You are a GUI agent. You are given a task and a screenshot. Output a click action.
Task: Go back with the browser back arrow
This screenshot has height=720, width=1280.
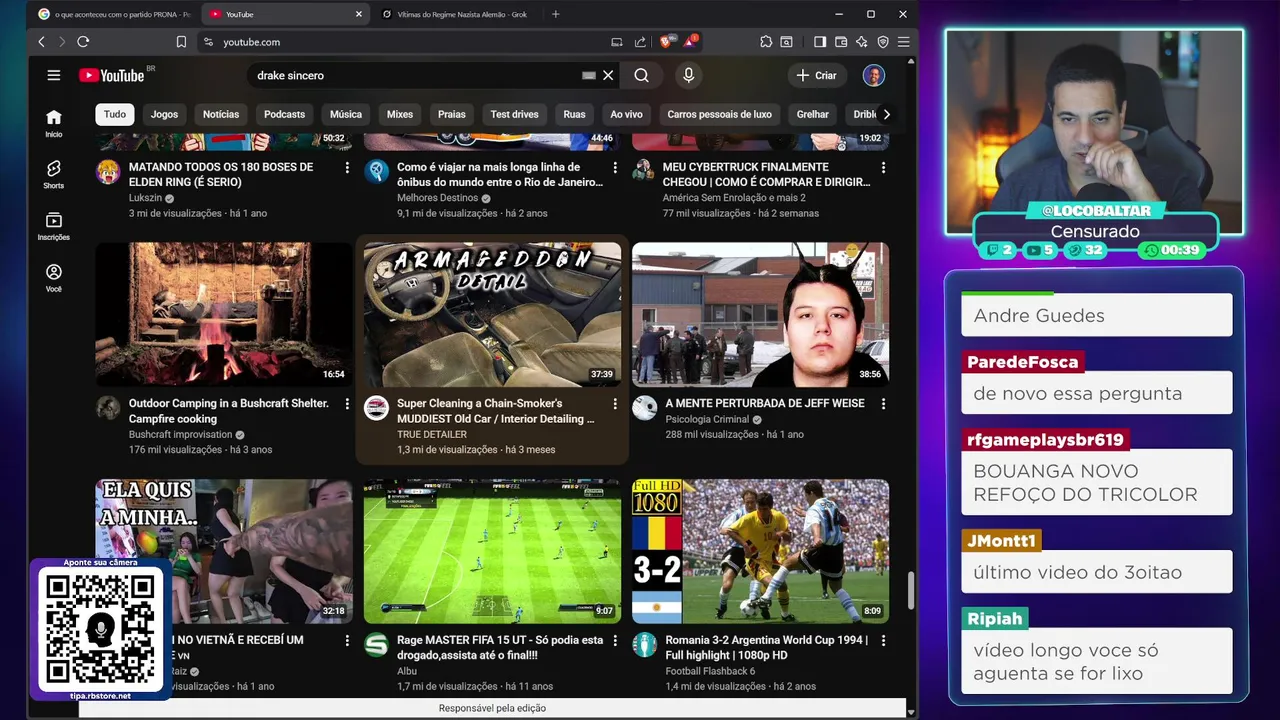coord(41,42)
